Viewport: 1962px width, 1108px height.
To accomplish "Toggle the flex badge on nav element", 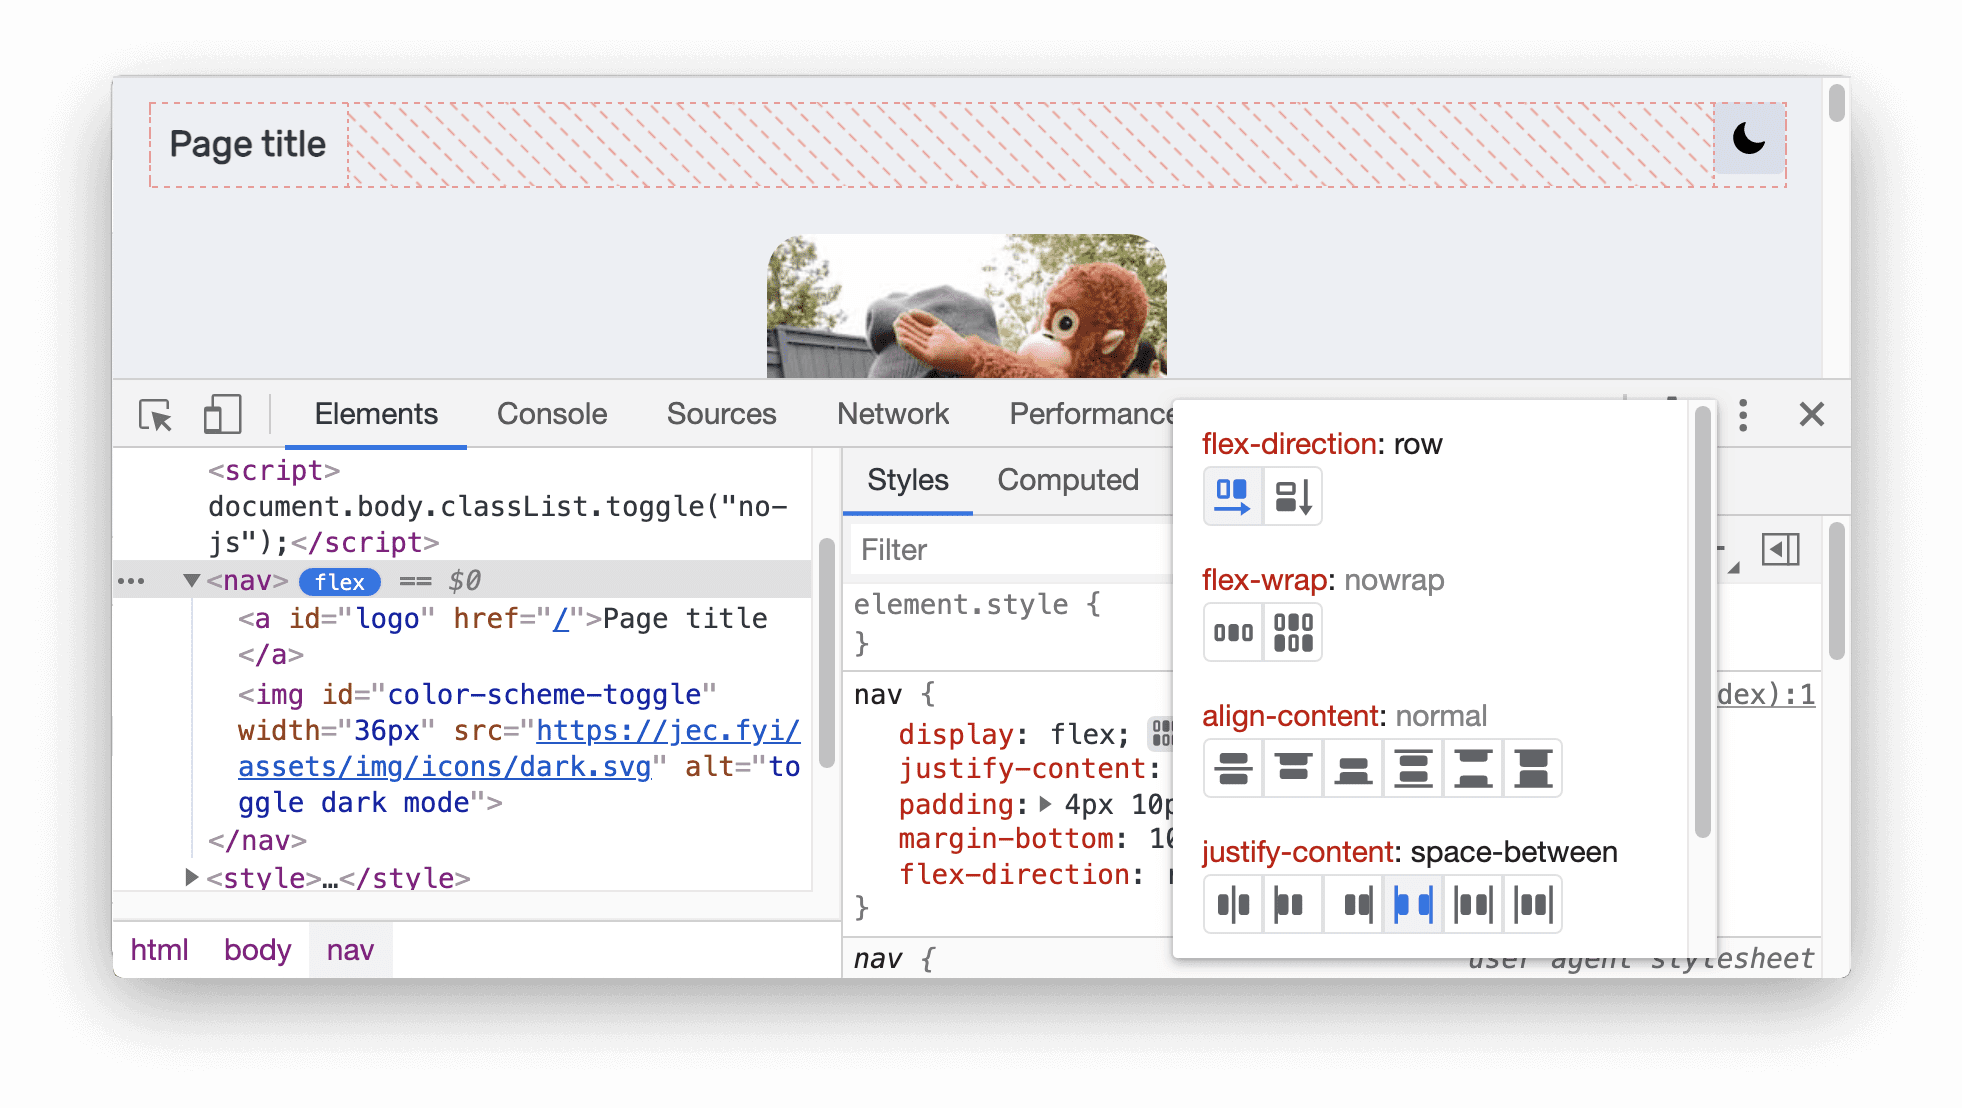I will point(336,581).
